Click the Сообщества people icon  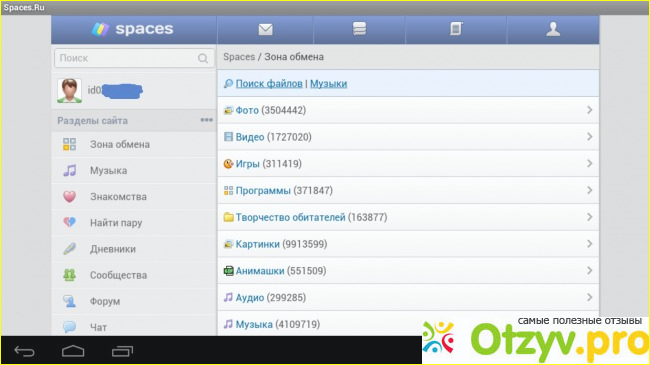[69, 275]
